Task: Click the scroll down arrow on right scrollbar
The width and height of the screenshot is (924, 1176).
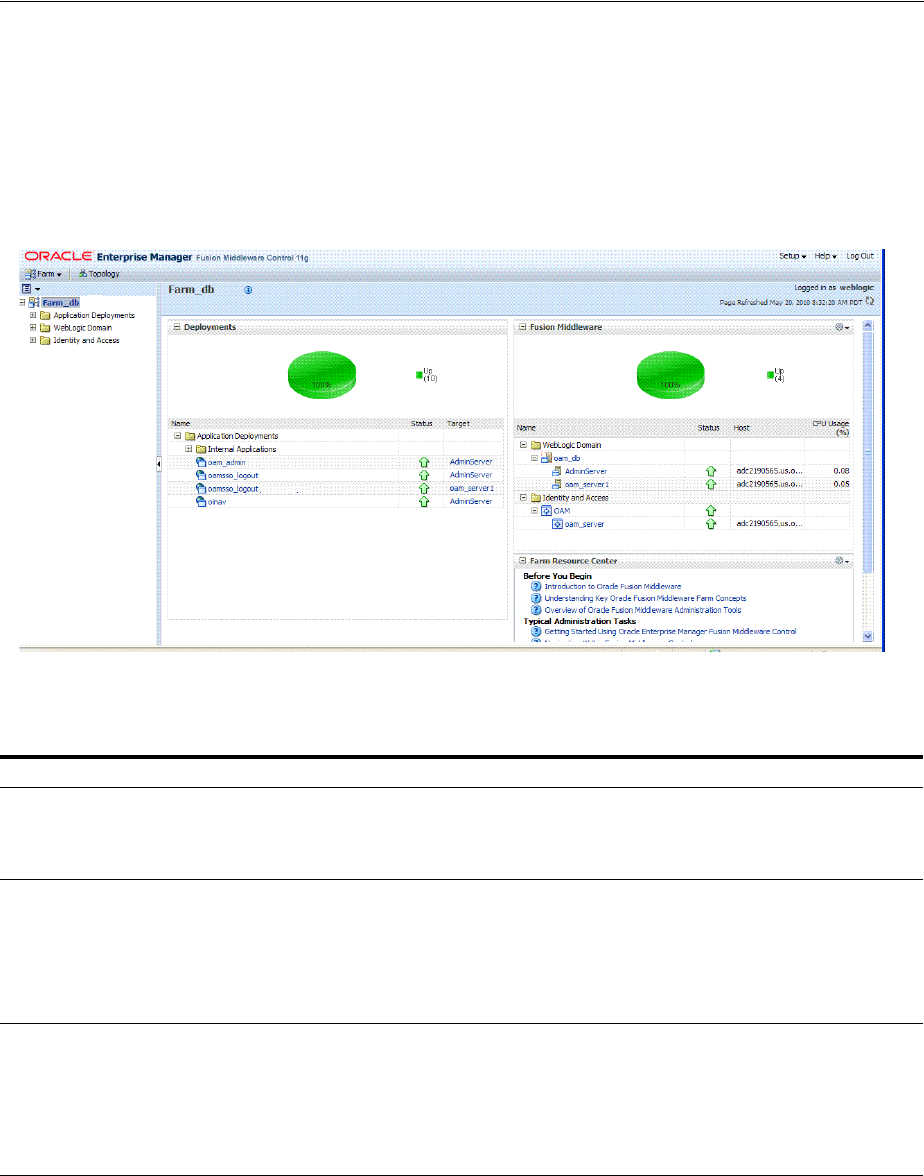Action: [x=868, y=636]
